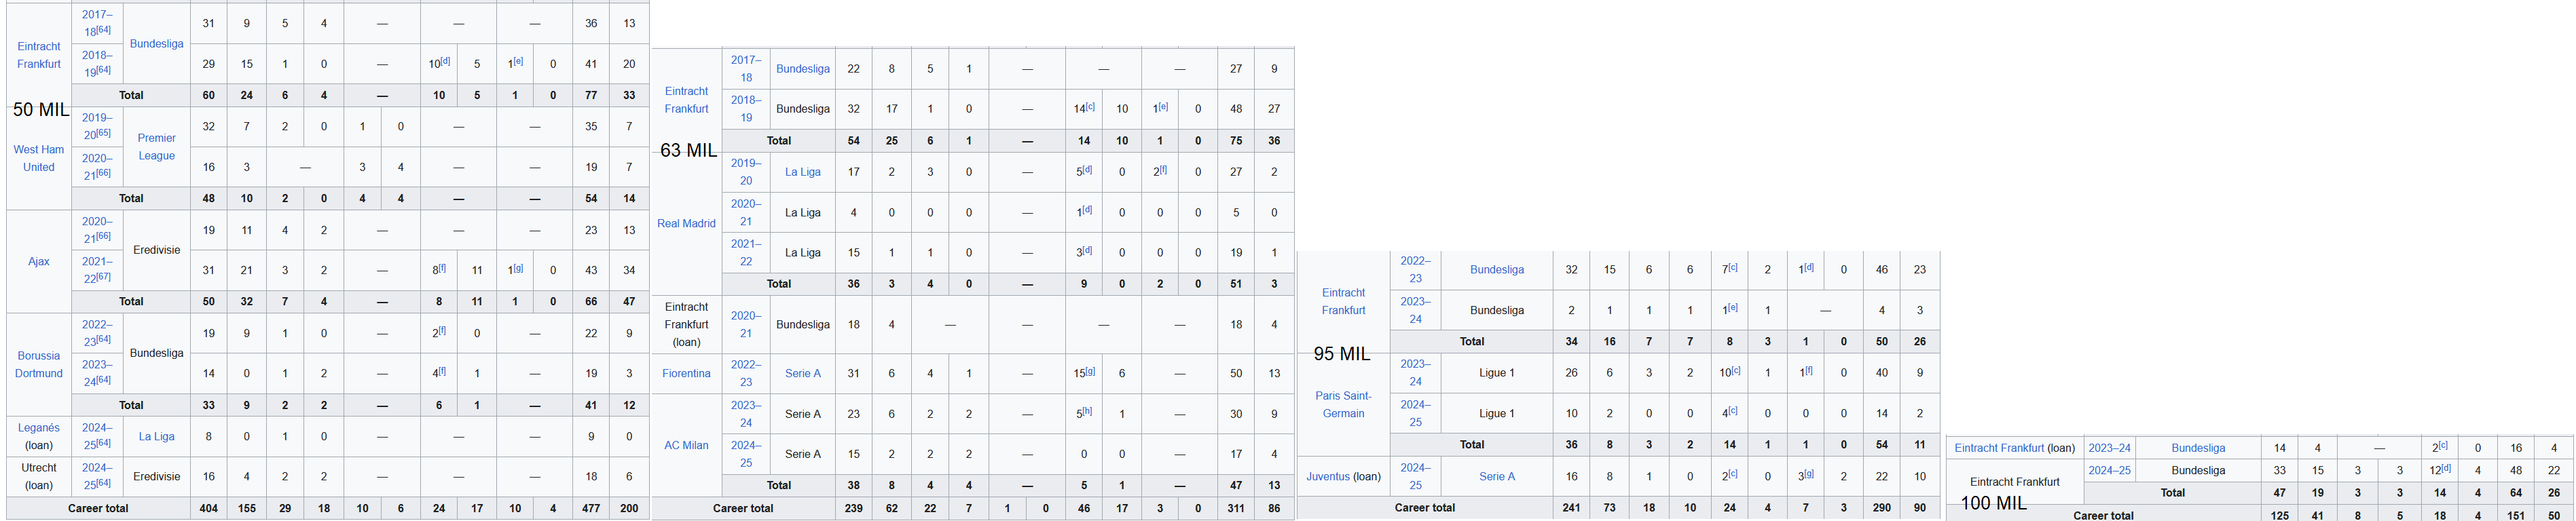Click Eintracht Frankfurt link in the (loan) 2023–24 row

[1999, 448]
